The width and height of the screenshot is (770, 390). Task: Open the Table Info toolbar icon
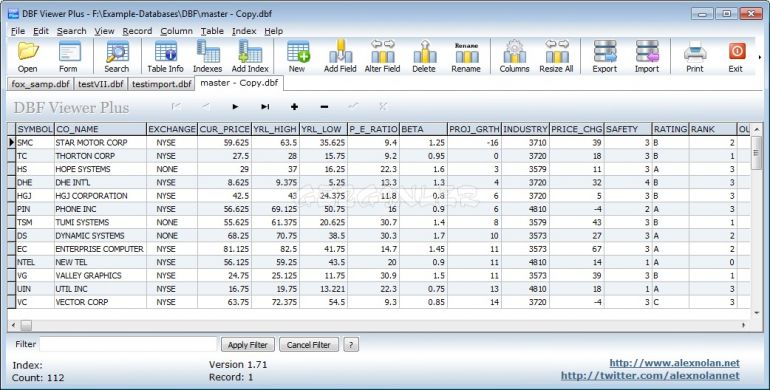click(165, 57)
